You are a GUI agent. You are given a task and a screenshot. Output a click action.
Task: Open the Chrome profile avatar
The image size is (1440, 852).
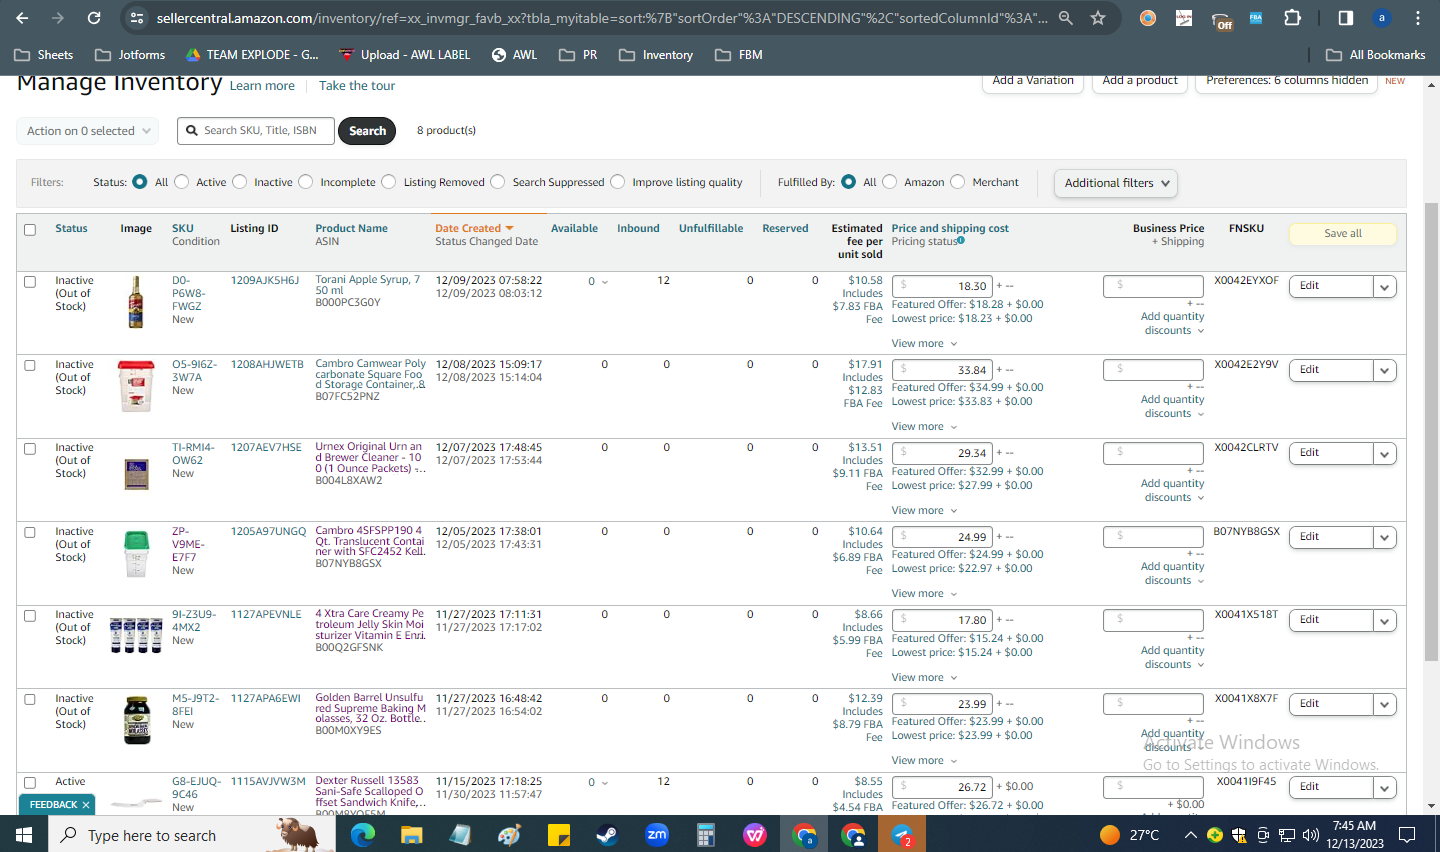click(1382, 18)
